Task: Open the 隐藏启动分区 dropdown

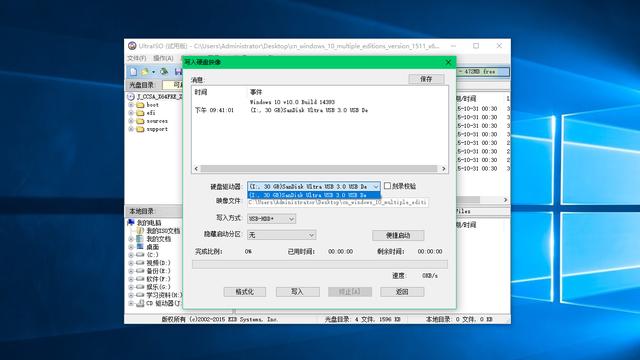Action: click(281, 235)
